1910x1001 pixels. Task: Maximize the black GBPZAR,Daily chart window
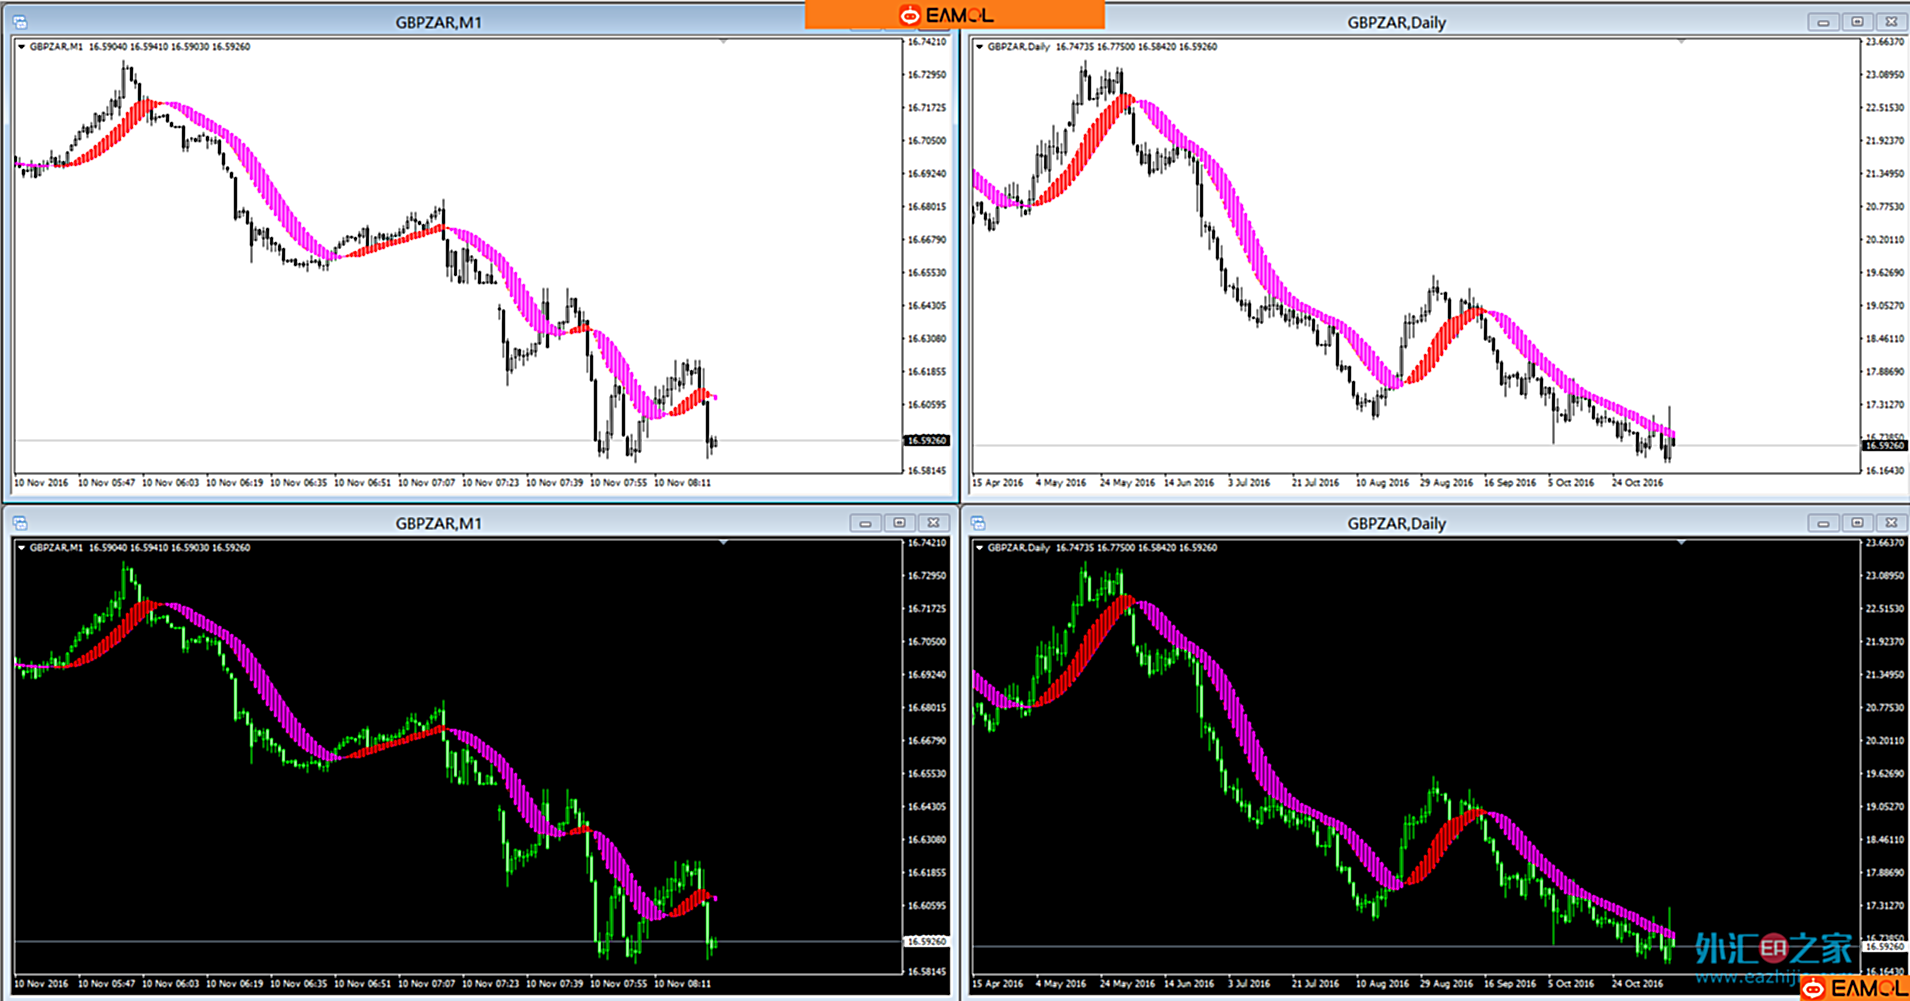pyautogui.click(x=1857, y=523)
